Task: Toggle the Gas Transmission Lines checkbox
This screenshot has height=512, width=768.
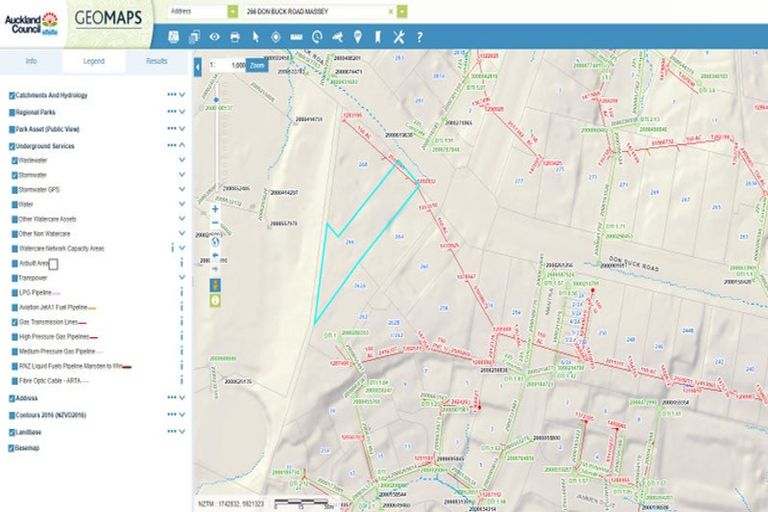Action: (x=14, y=323)
